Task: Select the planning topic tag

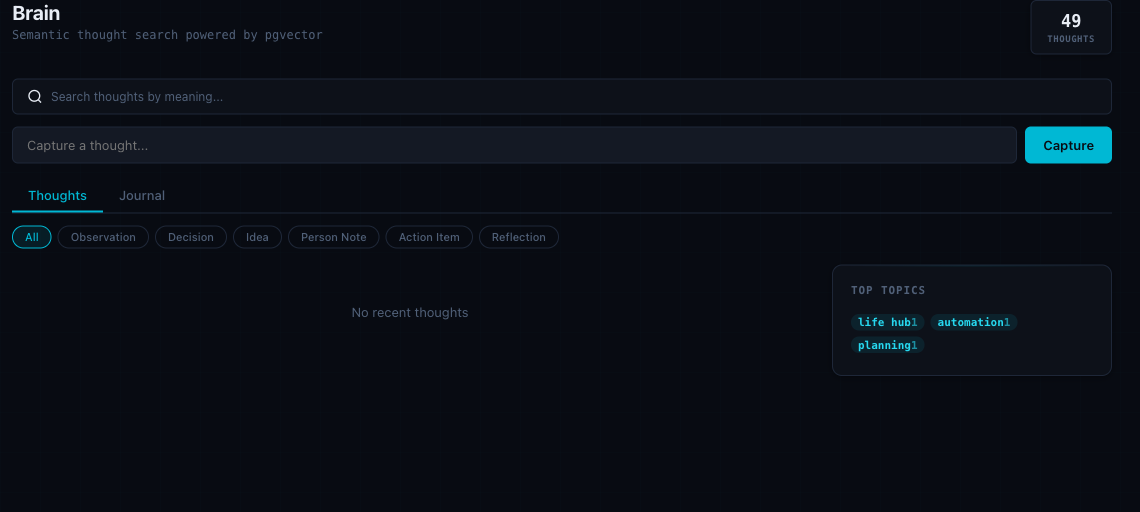Action: [887, 345]
